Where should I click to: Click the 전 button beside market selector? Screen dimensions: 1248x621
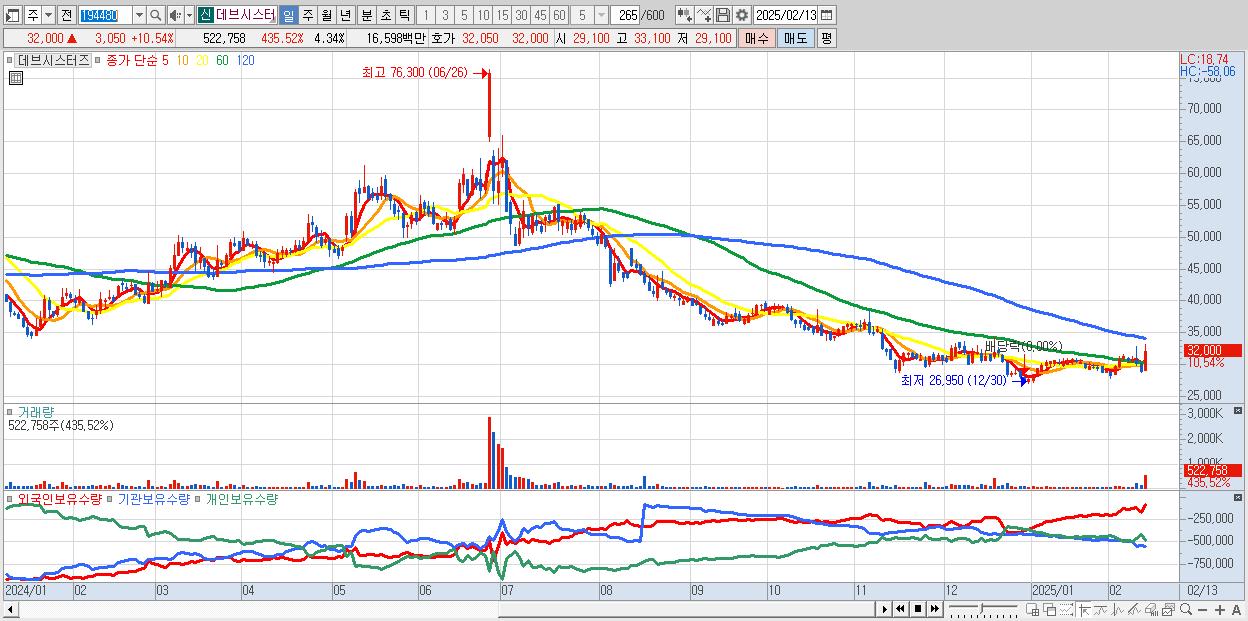[66, 15]
